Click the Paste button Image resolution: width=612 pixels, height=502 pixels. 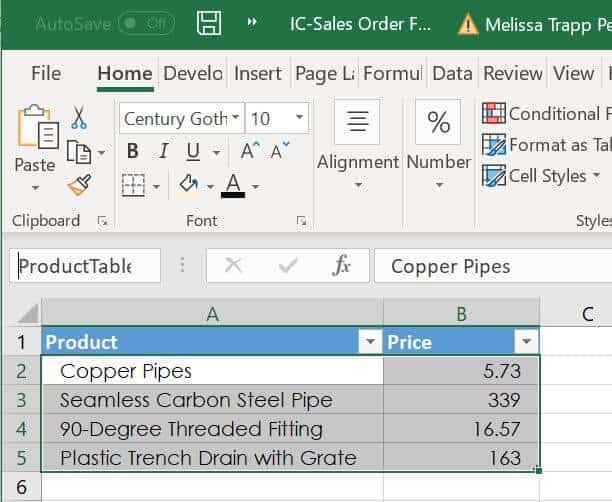pos(35,140)
